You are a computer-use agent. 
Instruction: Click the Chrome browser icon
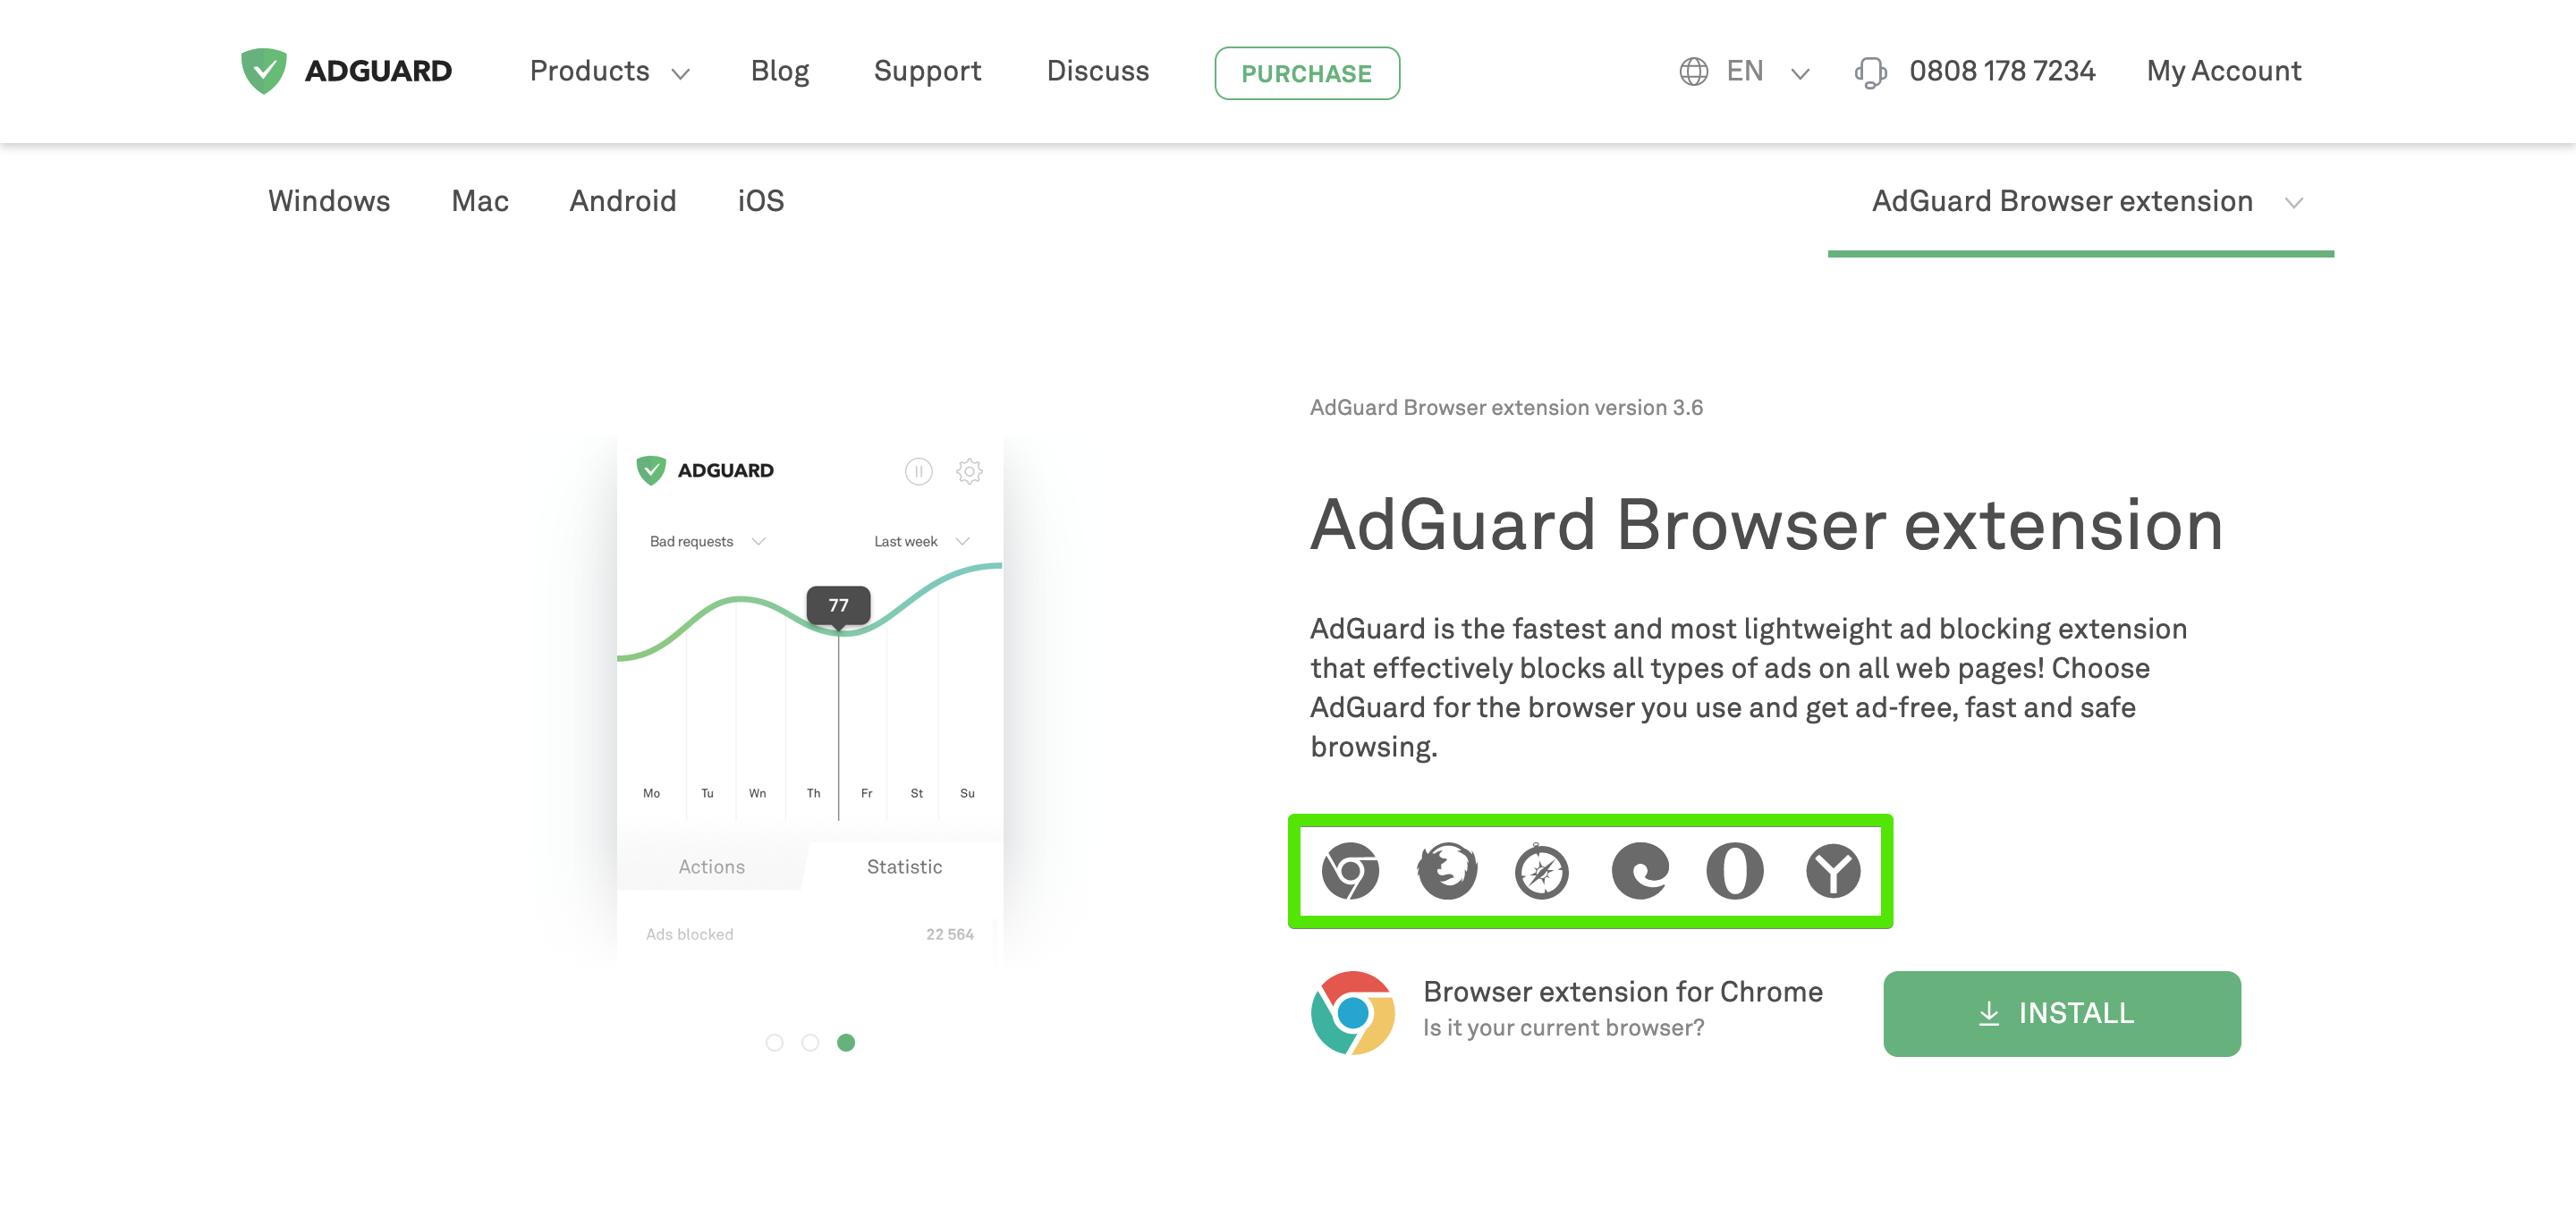(x=1347, y=871)
